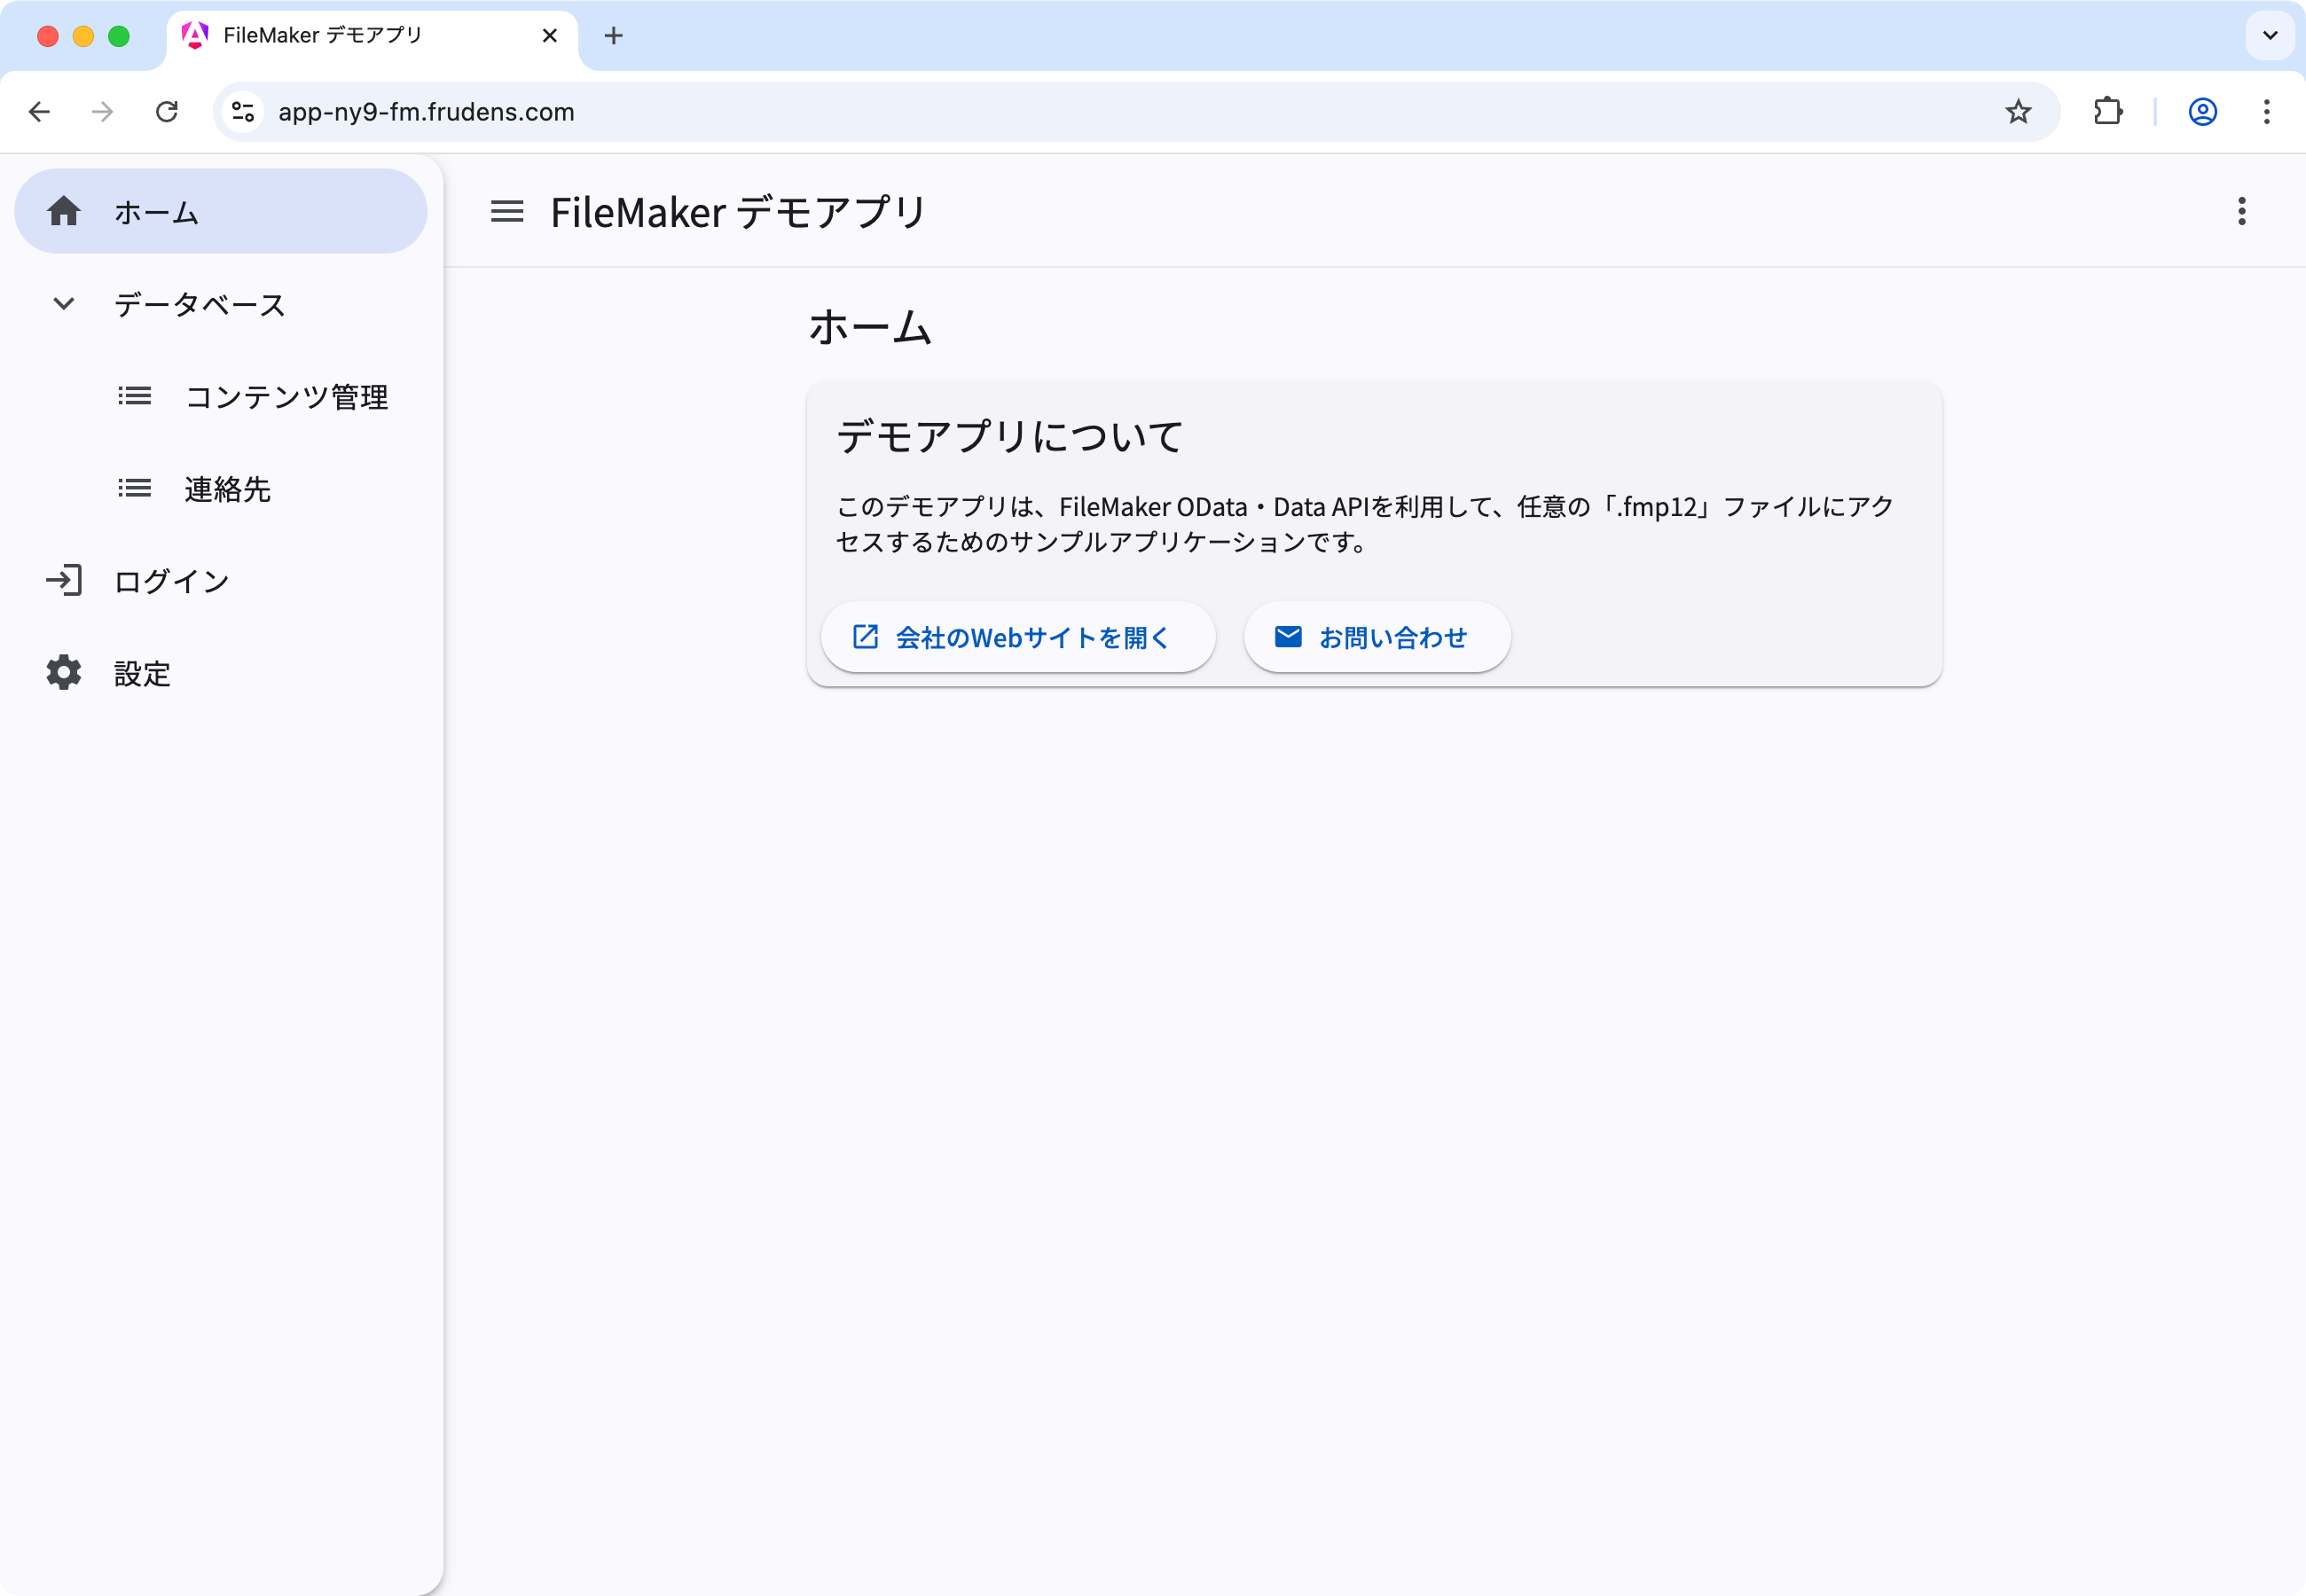Toggle the sidebar with hamburger menu icon
The width and height of the screenshot is (2306, 1596).
(x=507, y=211)
